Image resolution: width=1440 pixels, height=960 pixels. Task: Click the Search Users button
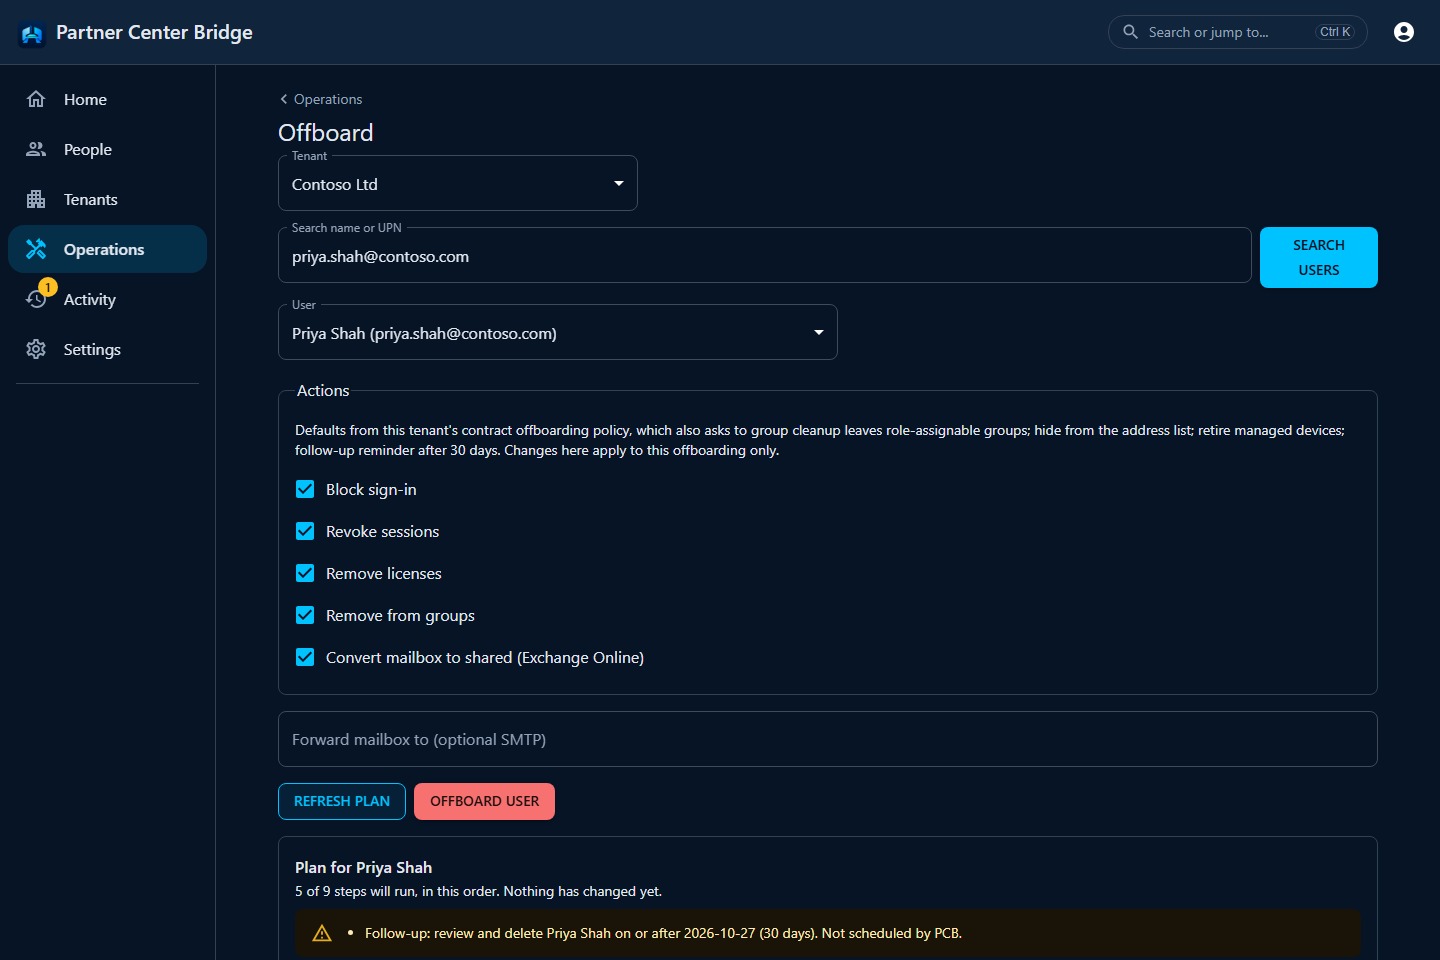click(x=1319, y=257)
